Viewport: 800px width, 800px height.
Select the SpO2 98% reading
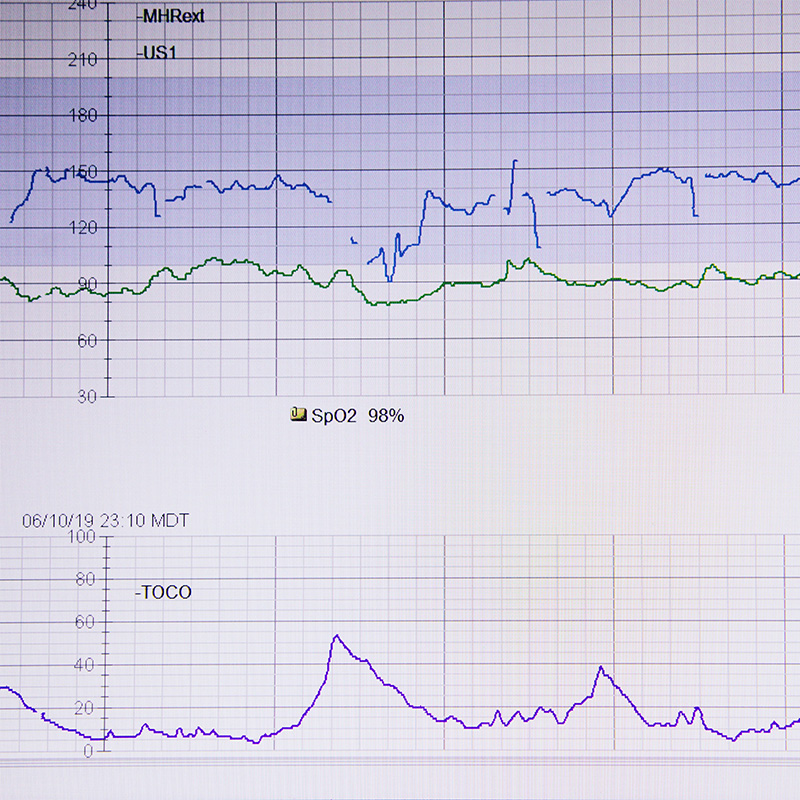point(358,415)
